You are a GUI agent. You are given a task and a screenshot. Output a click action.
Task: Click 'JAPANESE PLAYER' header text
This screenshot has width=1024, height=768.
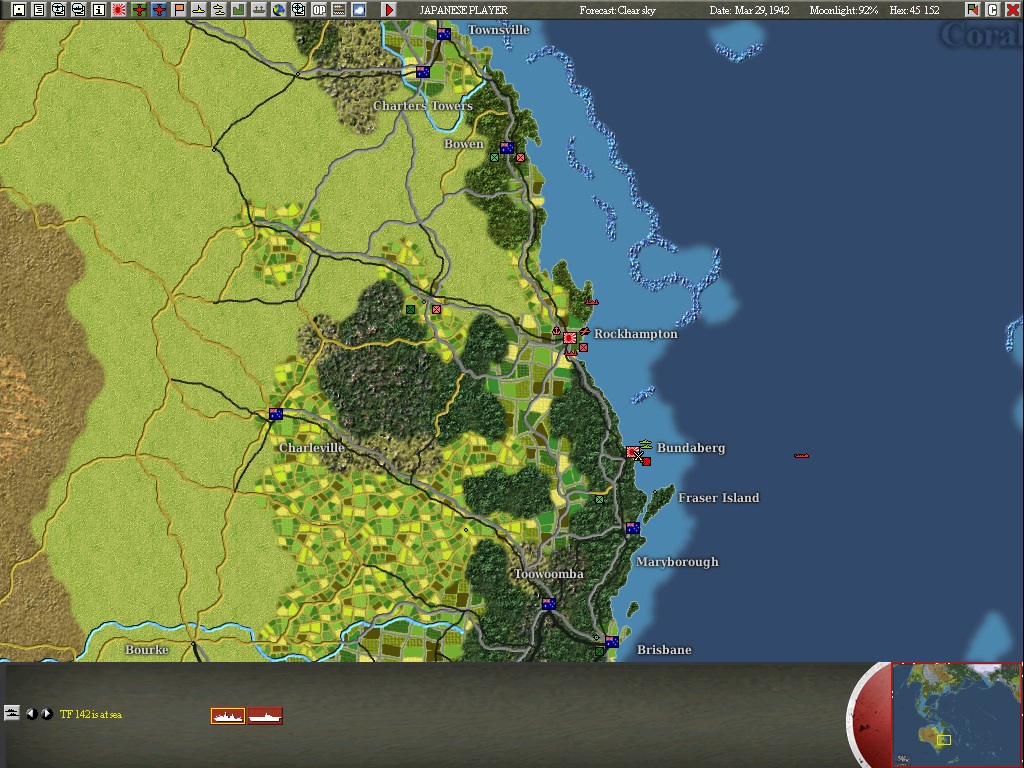point(464,10)
